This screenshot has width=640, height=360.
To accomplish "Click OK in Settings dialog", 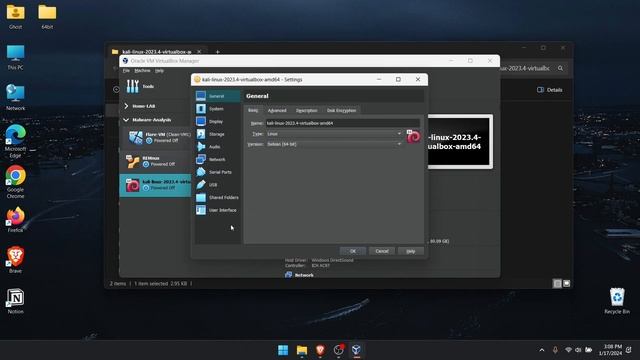I will coord(353,251).
